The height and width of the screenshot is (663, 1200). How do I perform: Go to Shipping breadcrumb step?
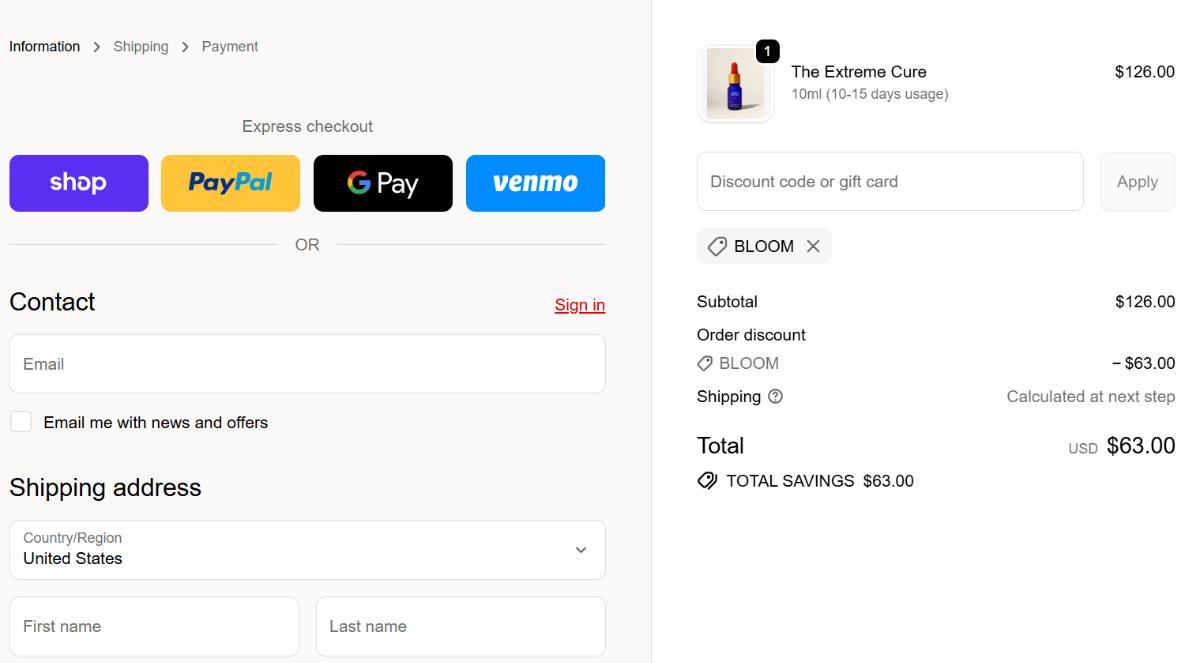[x=141, y=47]
